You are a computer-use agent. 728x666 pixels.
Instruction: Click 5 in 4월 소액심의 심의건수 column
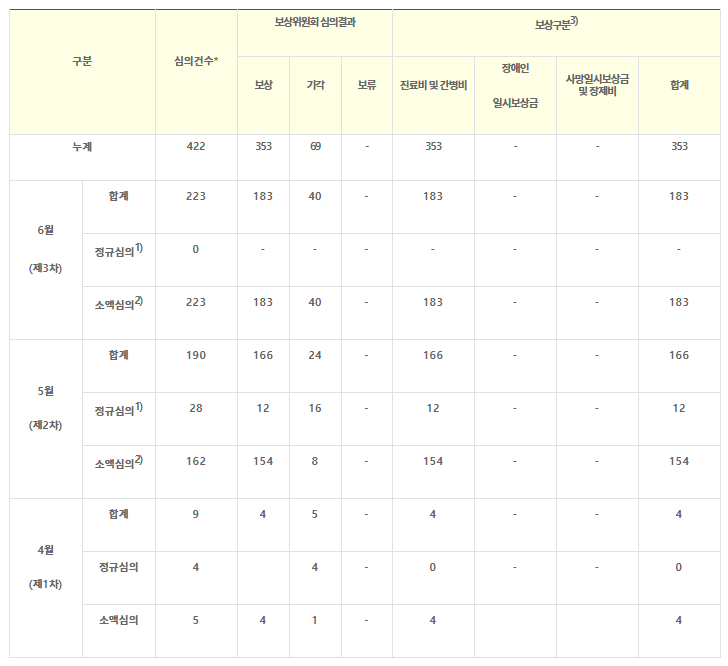click(x=195, y=620)
